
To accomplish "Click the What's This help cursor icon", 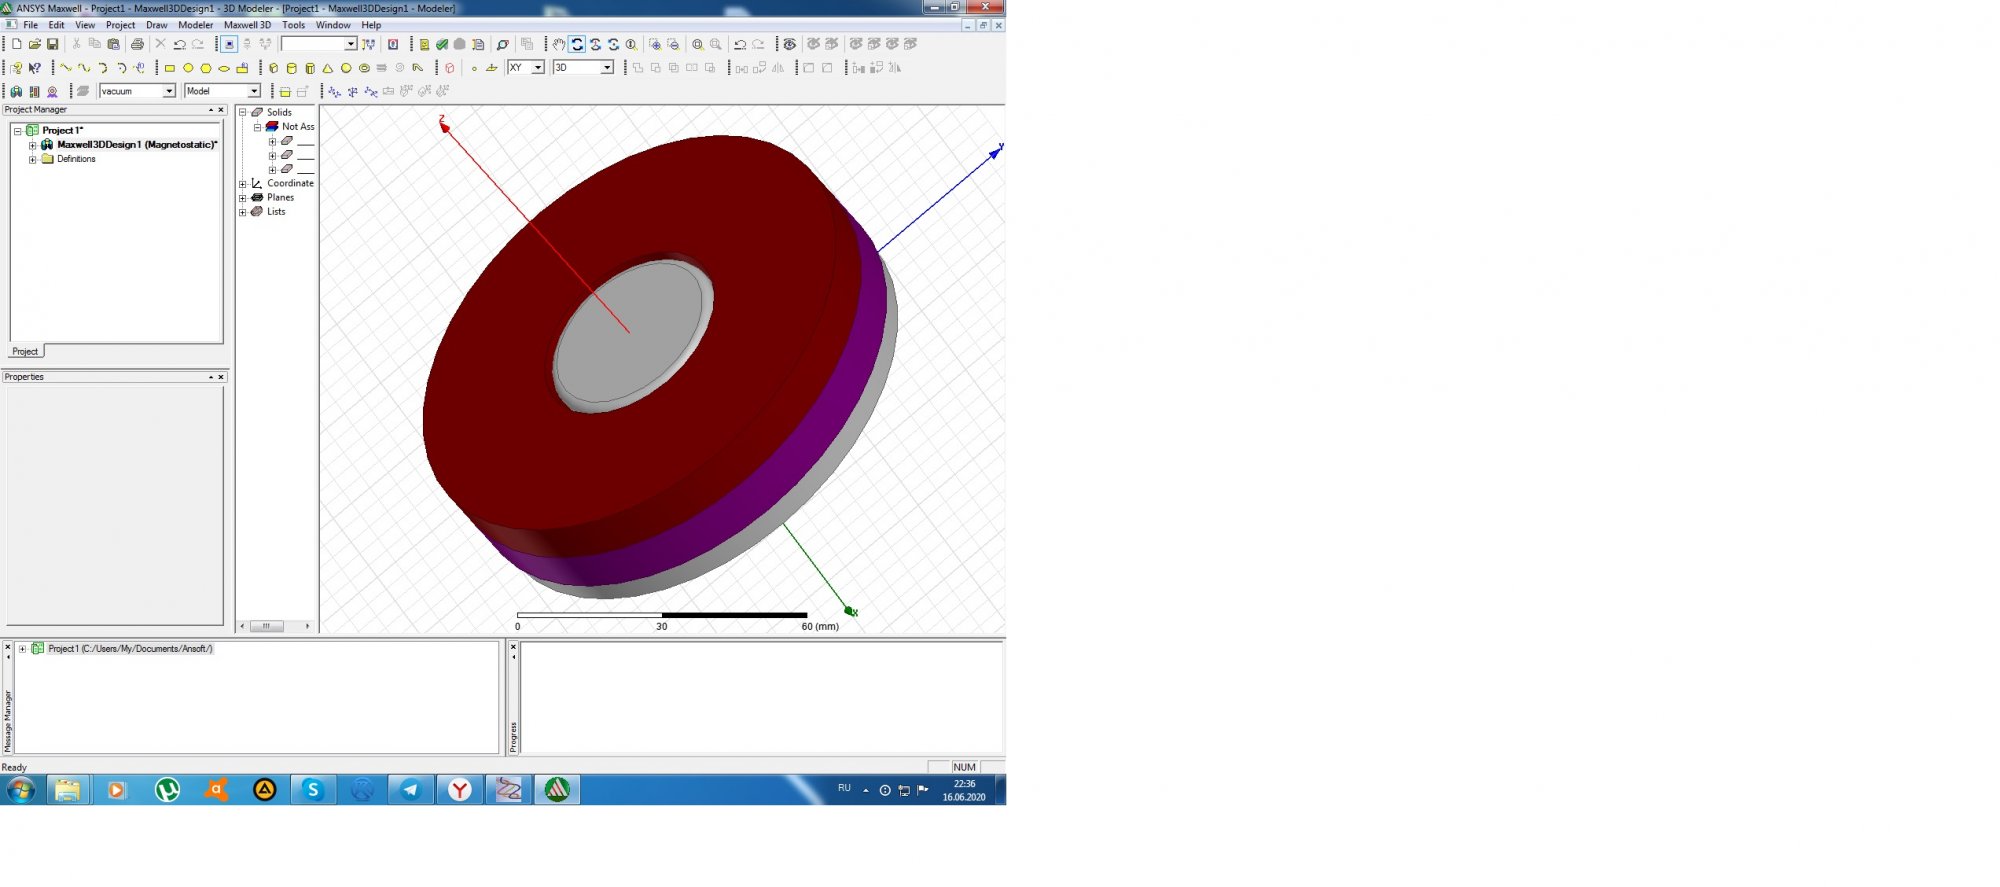I will tap(35, 68).
